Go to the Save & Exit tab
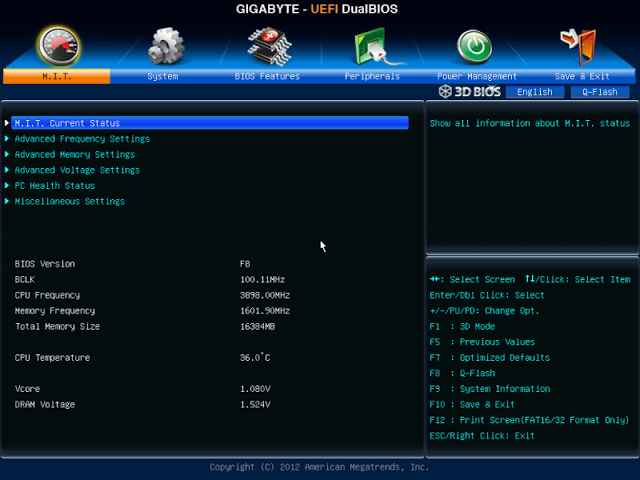640x480 pixels. [x=582, y=76]
